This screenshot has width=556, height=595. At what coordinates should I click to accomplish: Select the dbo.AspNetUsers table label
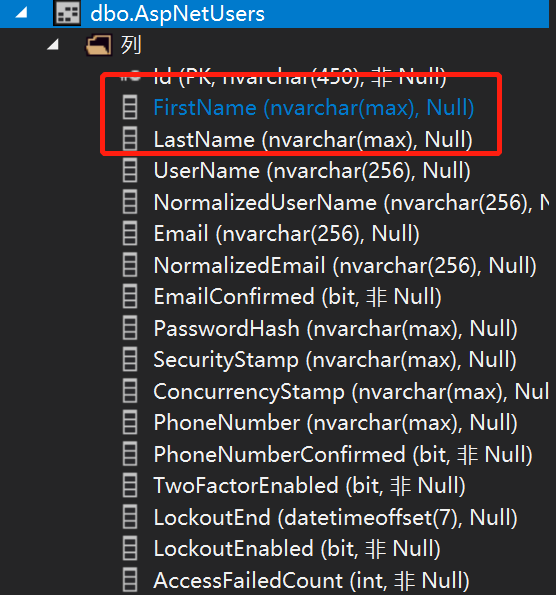pyautogui.click(x=177, y=14)
